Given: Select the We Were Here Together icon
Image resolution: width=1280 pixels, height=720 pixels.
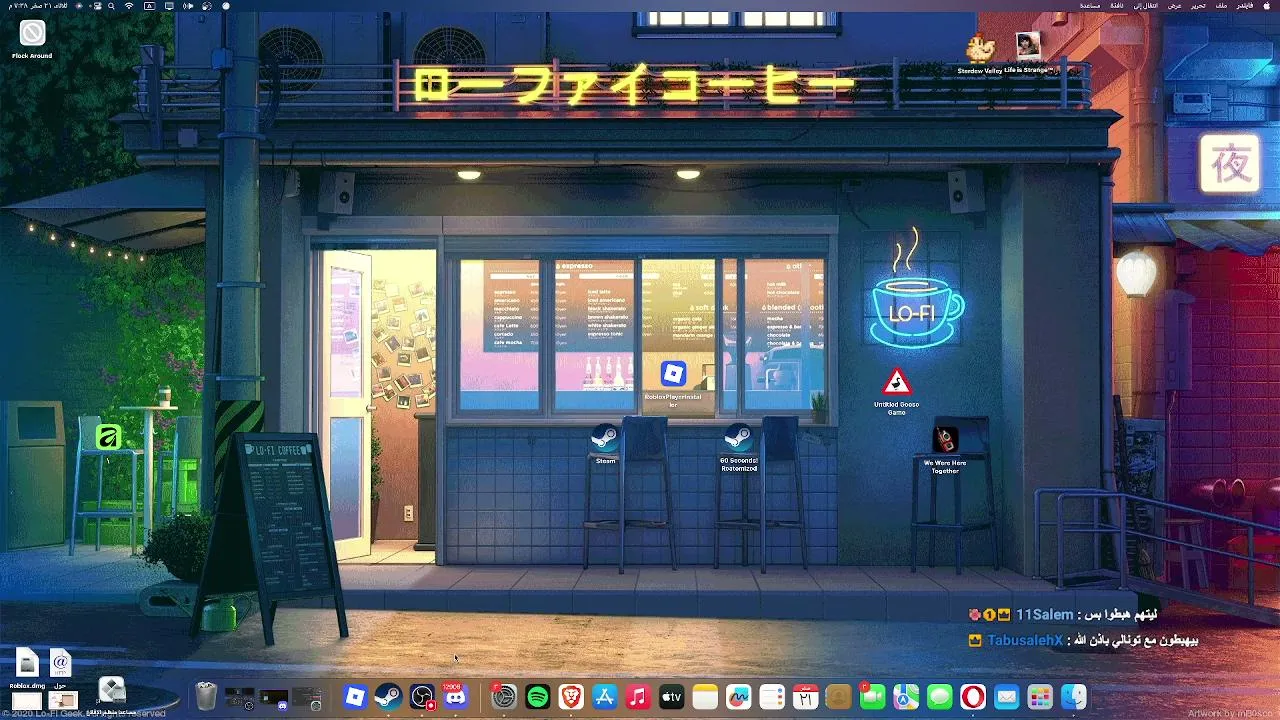Looking at the screenshot, I should point(945,440).
